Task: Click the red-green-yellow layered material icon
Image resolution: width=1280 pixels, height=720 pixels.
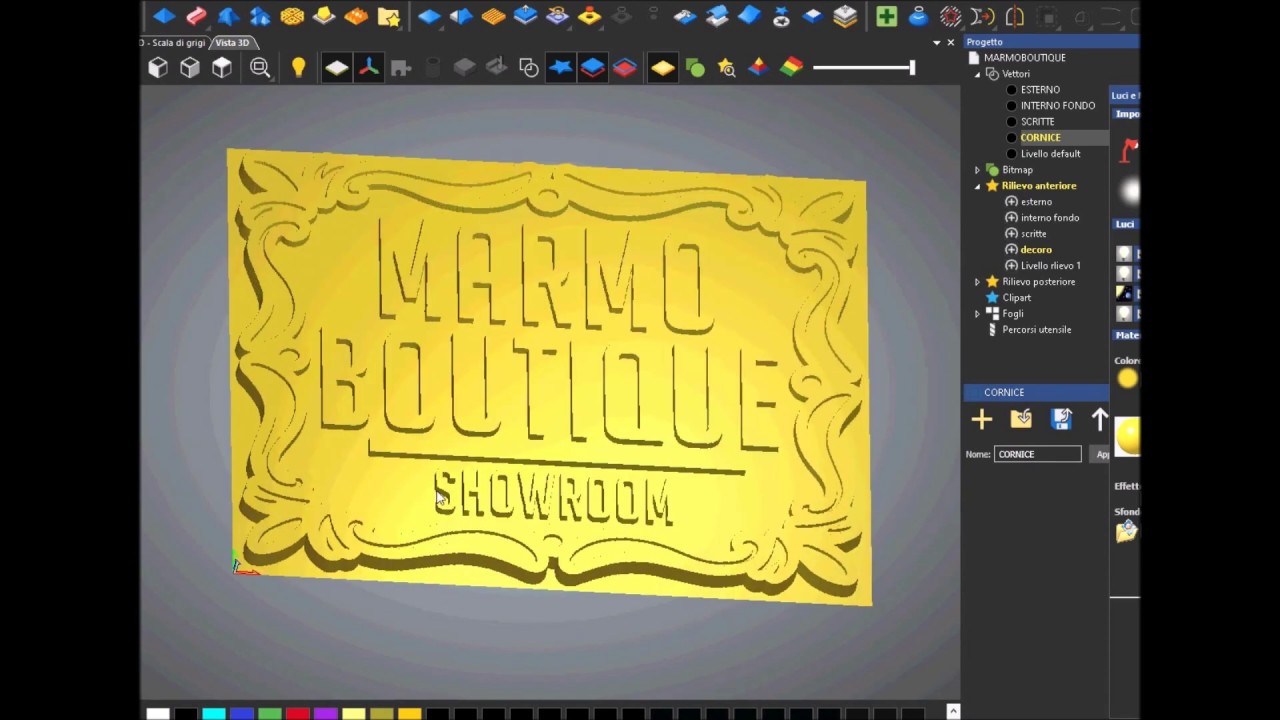Action: point(791,68)
